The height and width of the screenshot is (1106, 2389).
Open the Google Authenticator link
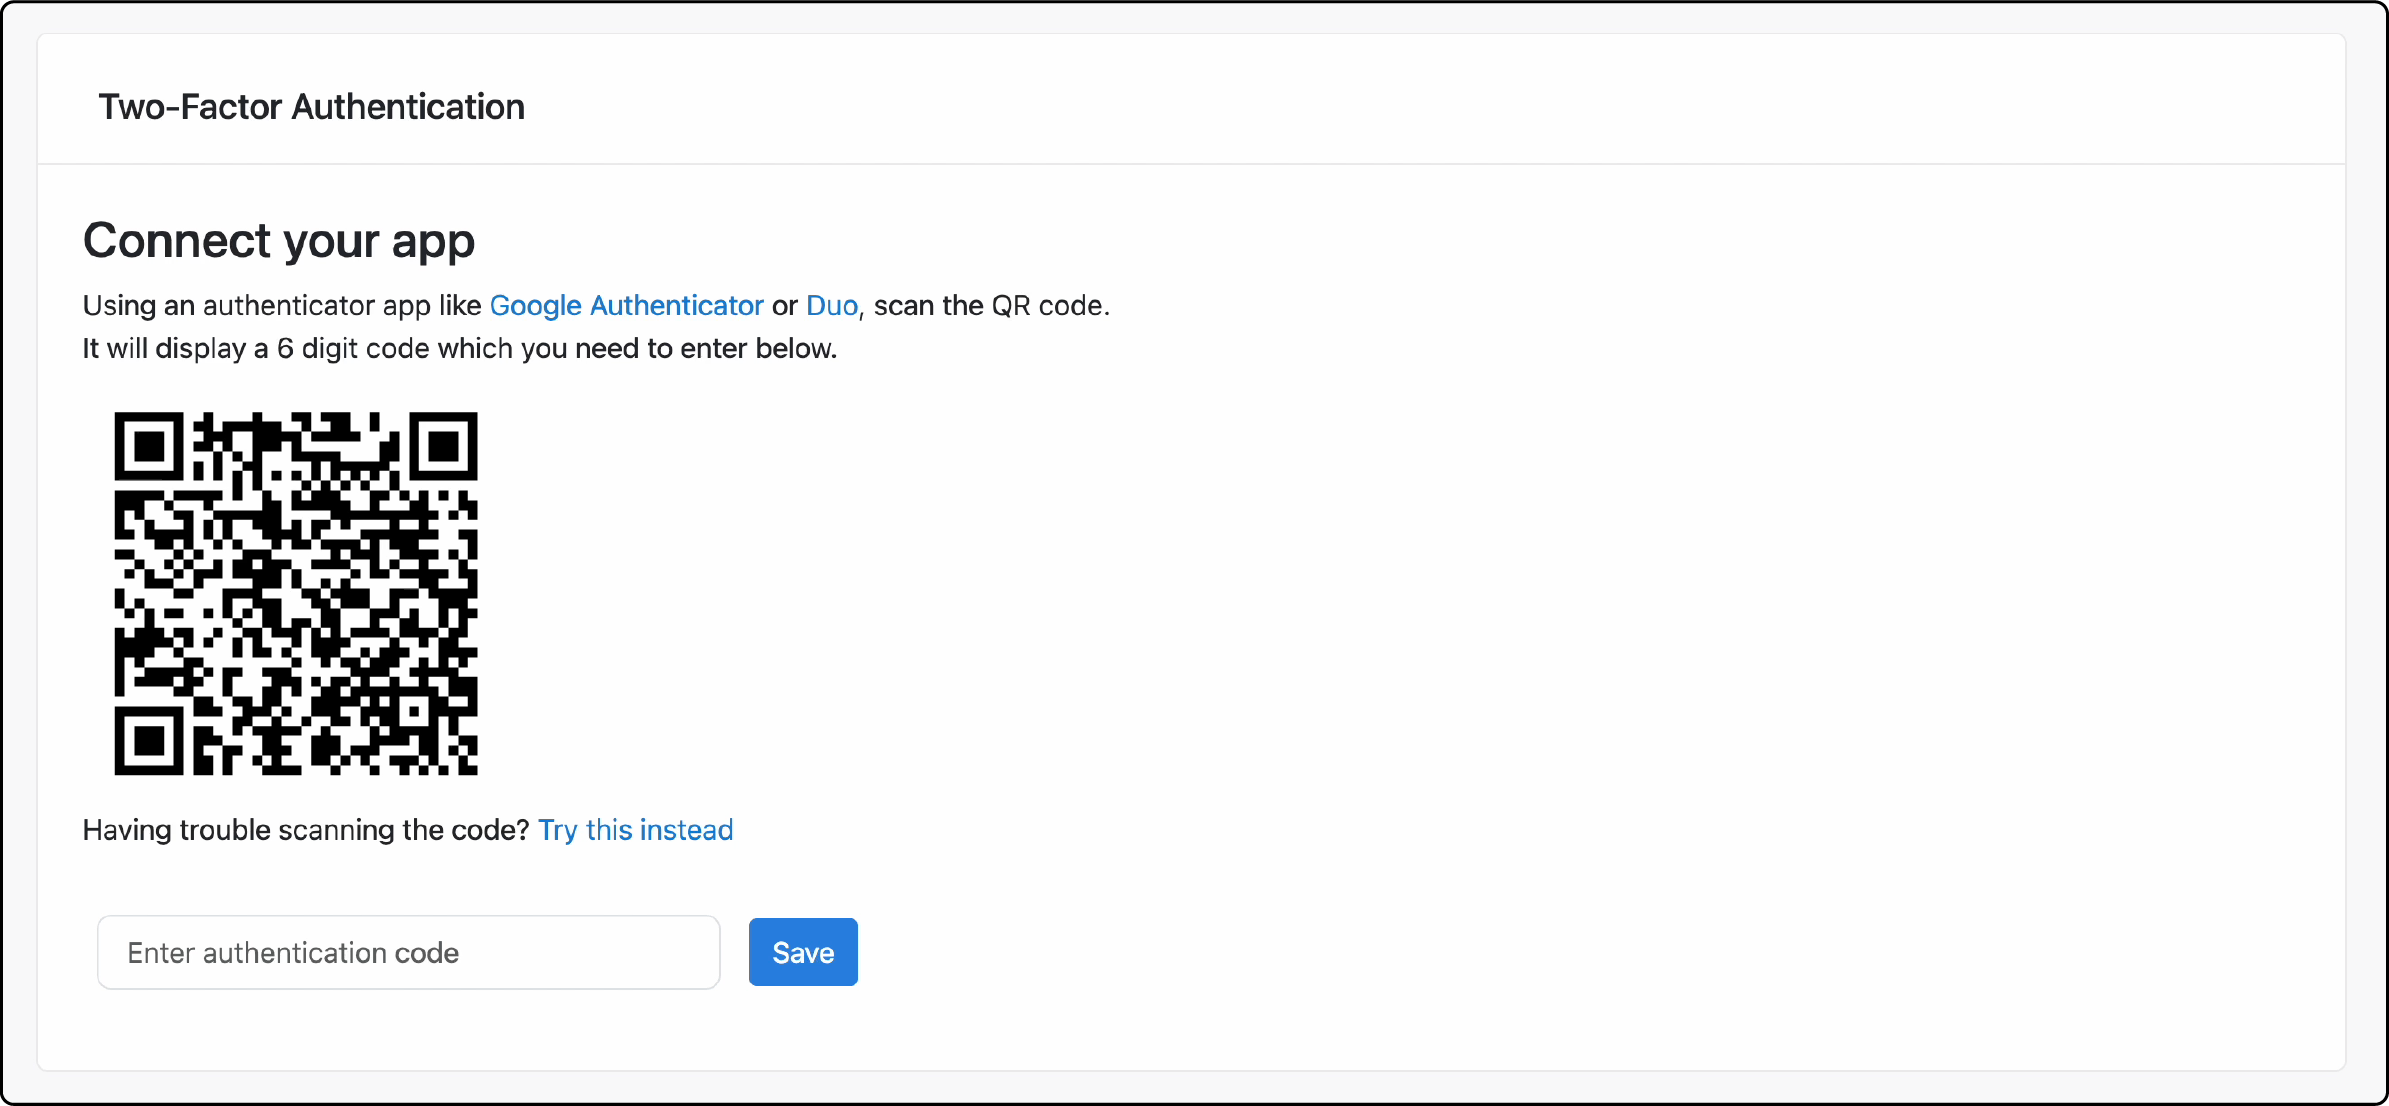point(626,306)
